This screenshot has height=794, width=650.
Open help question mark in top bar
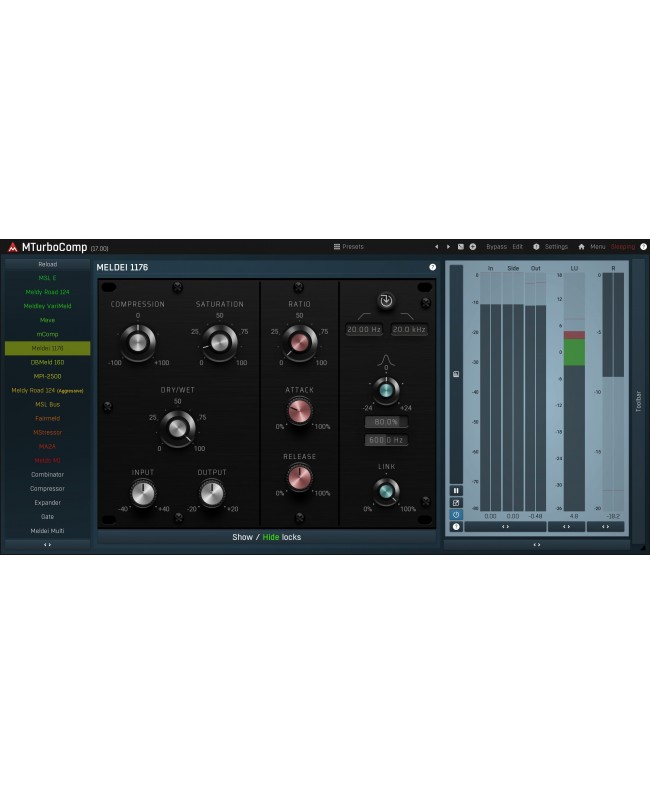click(643, 247)
